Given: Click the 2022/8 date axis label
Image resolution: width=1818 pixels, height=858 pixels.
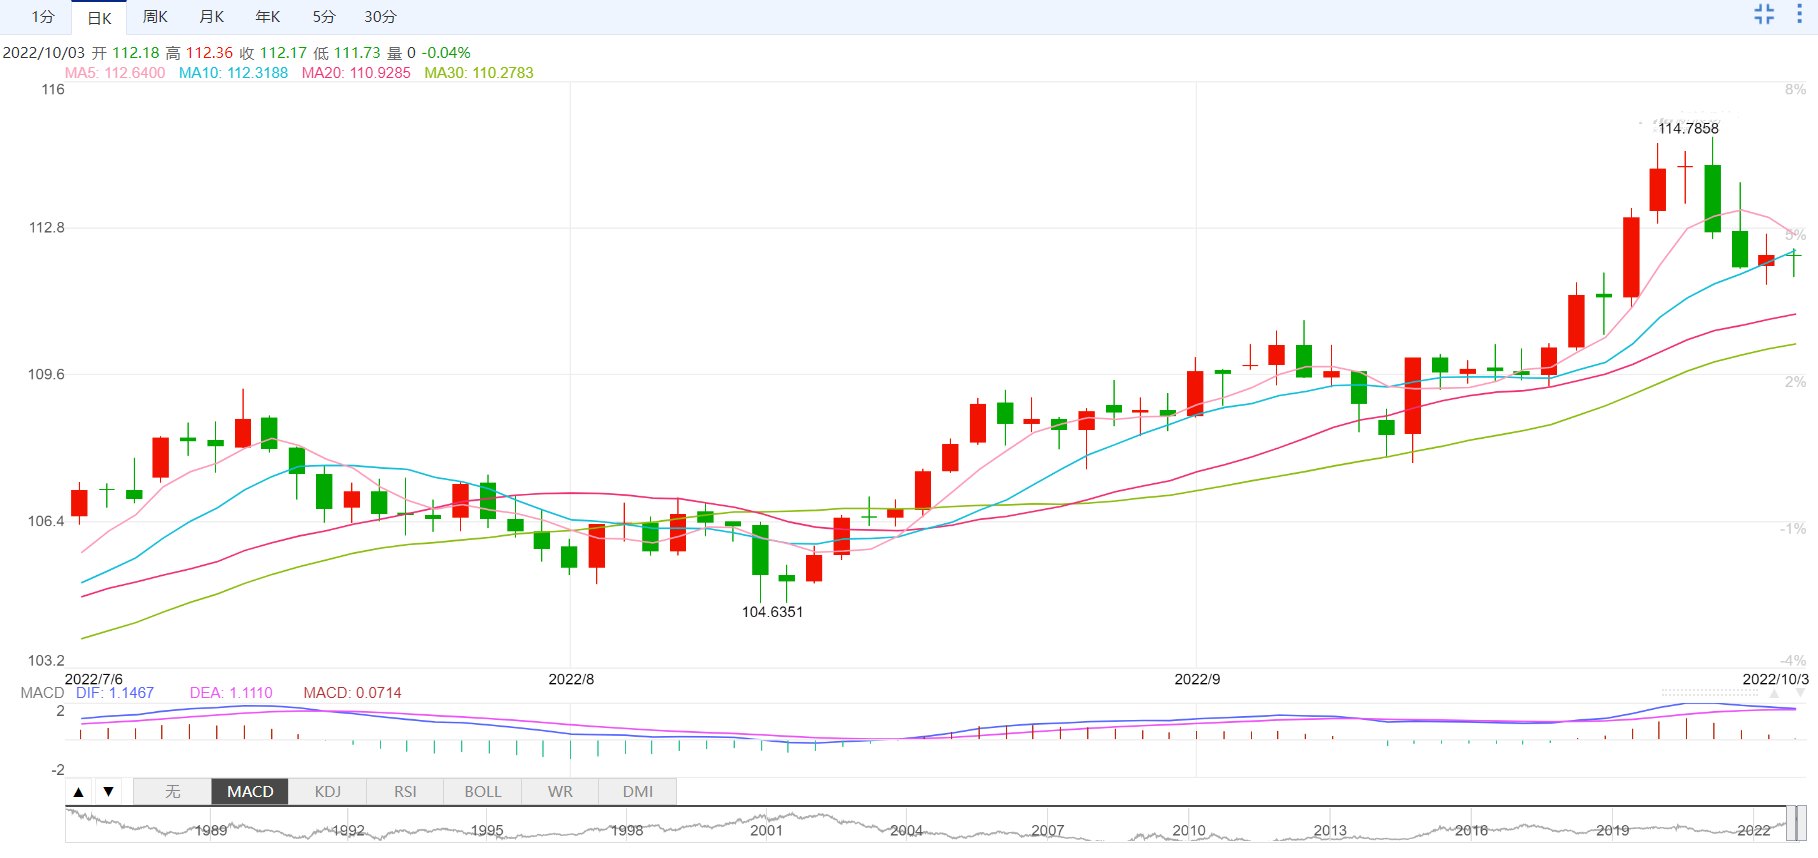Looking at the screenshot, I should click(571, 679).
